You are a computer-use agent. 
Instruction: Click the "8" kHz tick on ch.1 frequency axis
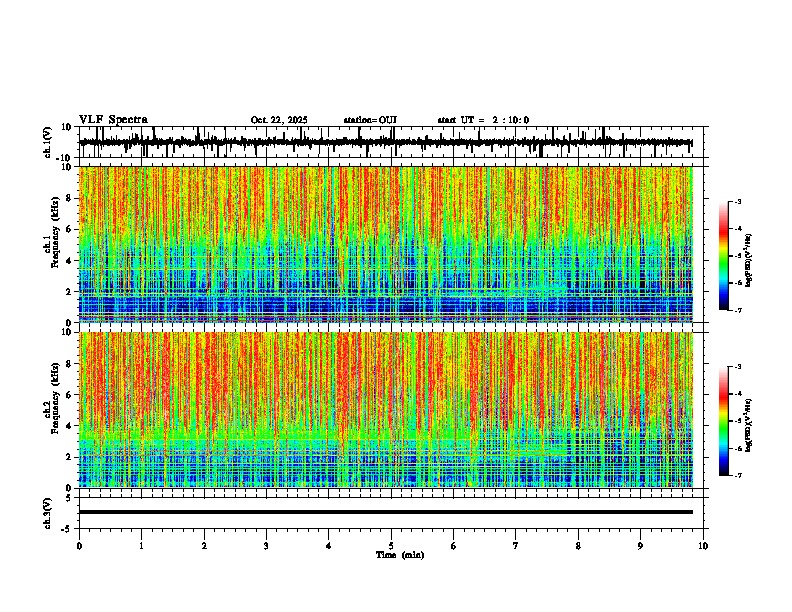click(x=70, y=198)
